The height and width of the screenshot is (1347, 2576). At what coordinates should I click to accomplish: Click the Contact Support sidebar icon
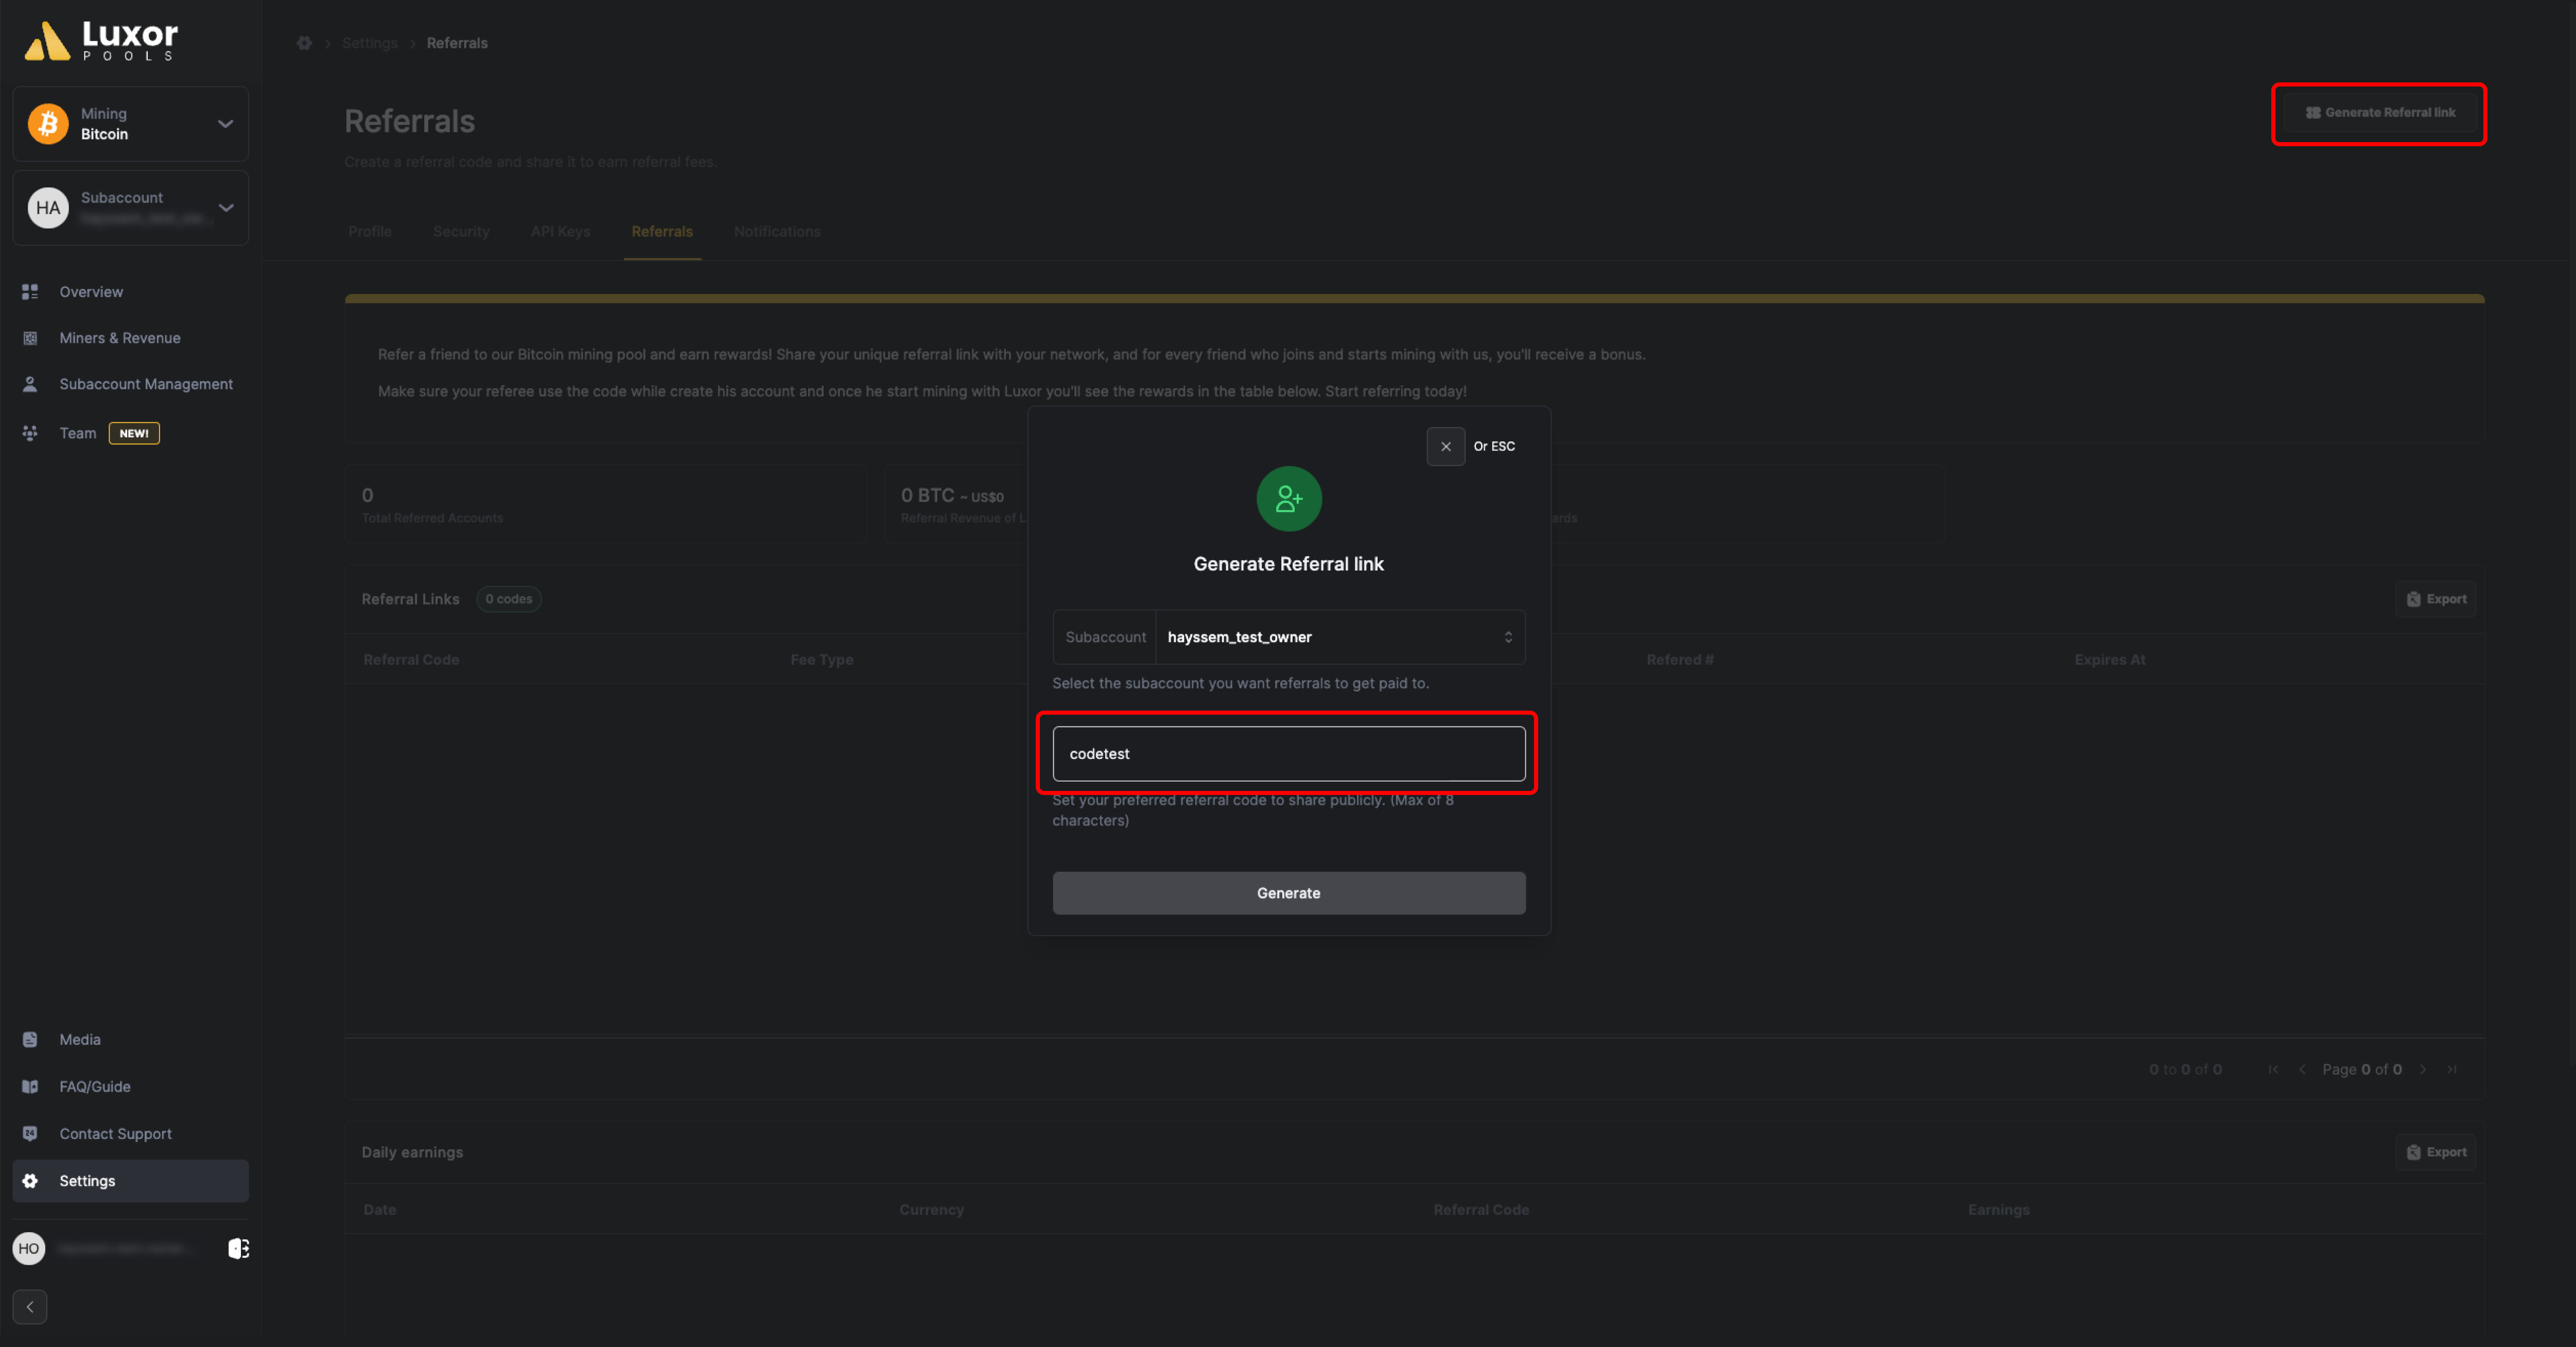pos(31,1132)
